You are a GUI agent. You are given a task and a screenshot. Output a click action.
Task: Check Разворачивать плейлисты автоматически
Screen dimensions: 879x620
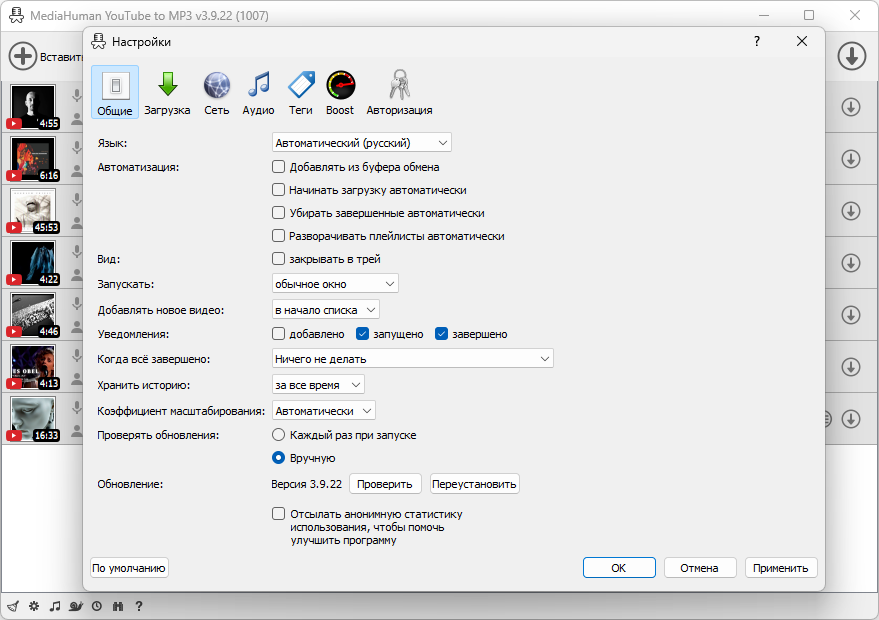click(279, 235)
